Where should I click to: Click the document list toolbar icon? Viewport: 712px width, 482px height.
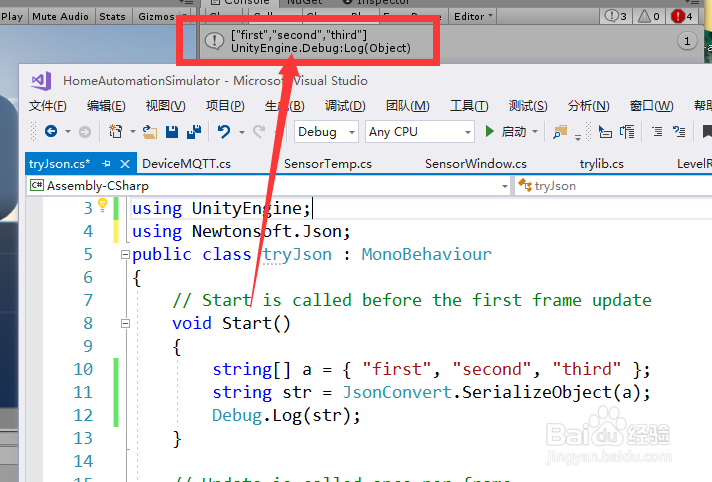click(x=628, y=132)
